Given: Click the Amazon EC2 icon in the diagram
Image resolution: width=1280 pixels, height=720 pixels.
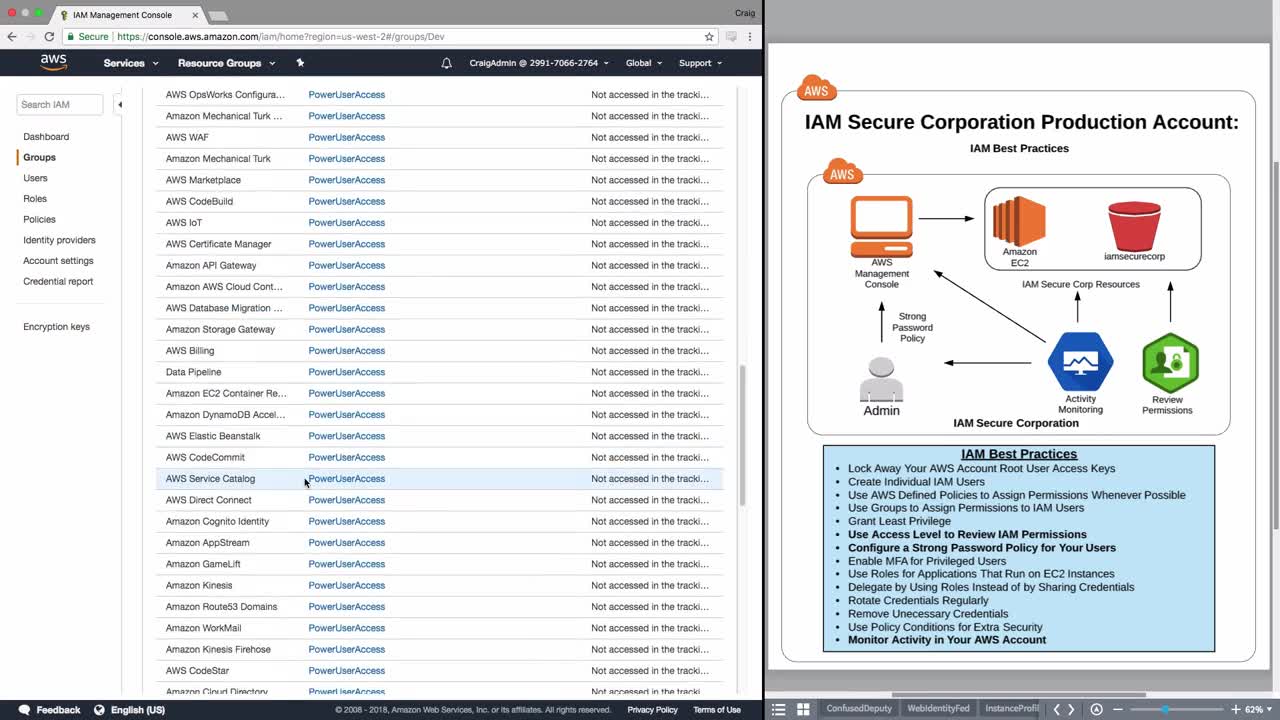Looking at the screenshot, I should pos(1019,221).
